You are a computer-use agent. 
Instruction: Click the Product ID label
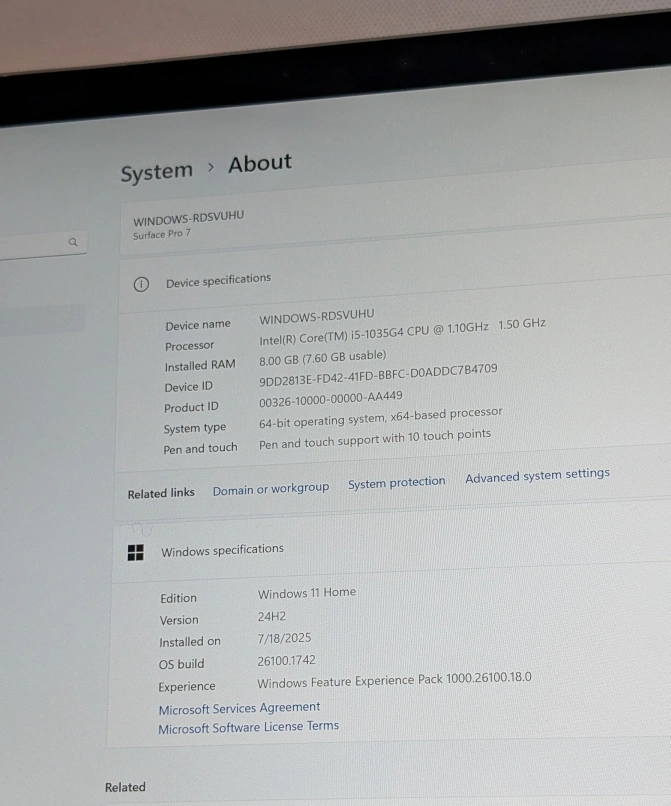pyautogui.click(x=191, y=407)
